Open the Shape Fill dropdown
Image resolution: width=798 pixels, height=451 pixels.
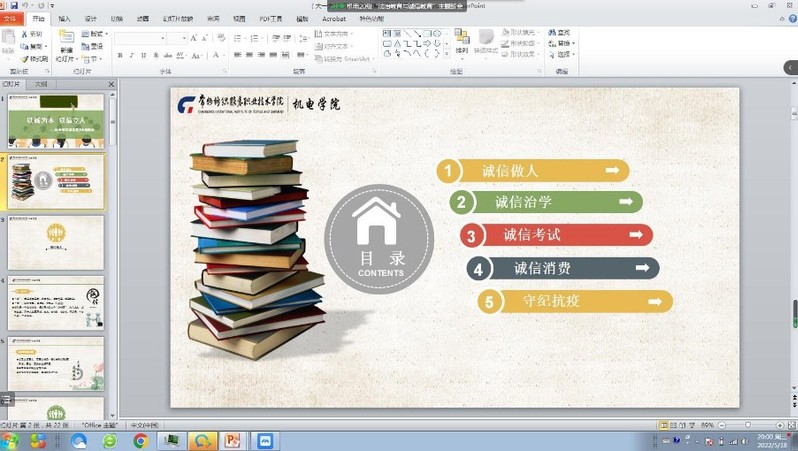tap(520, 33)
